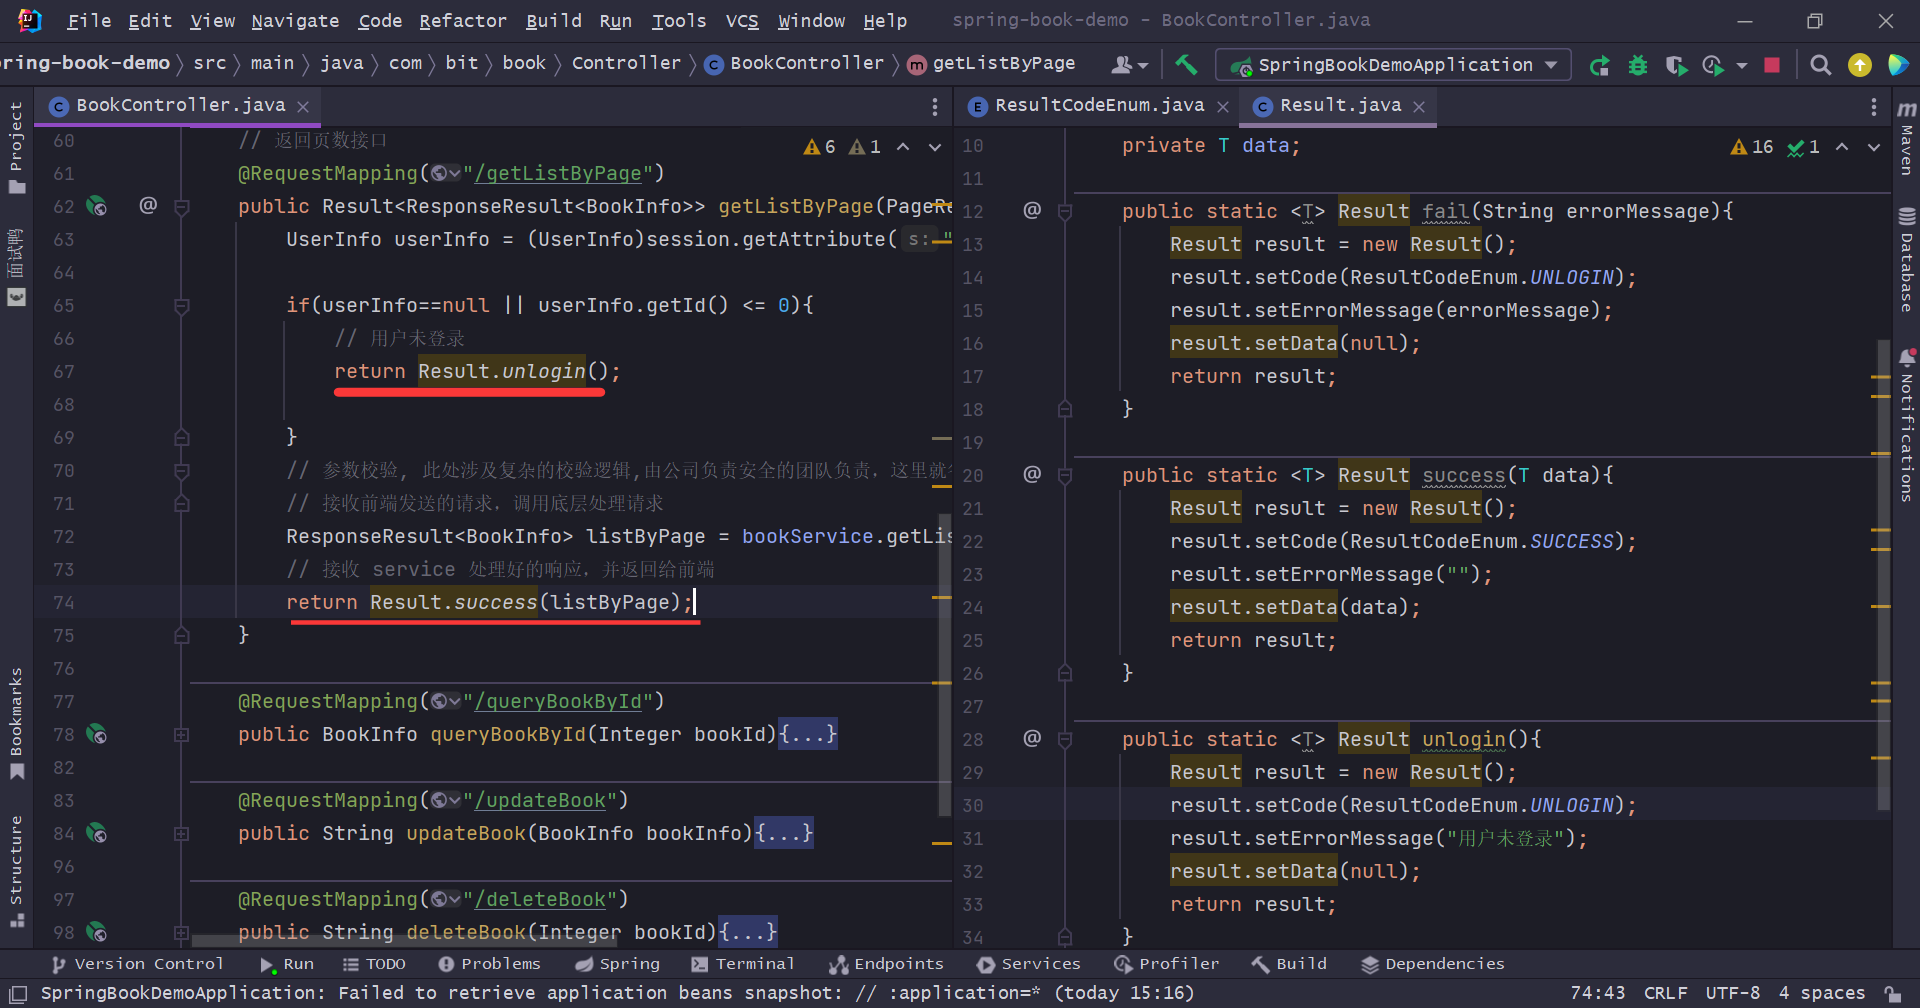Open the dropdown arrow next to the profiler run icon
The image size is (1920, 1008).
point(1742,66)
